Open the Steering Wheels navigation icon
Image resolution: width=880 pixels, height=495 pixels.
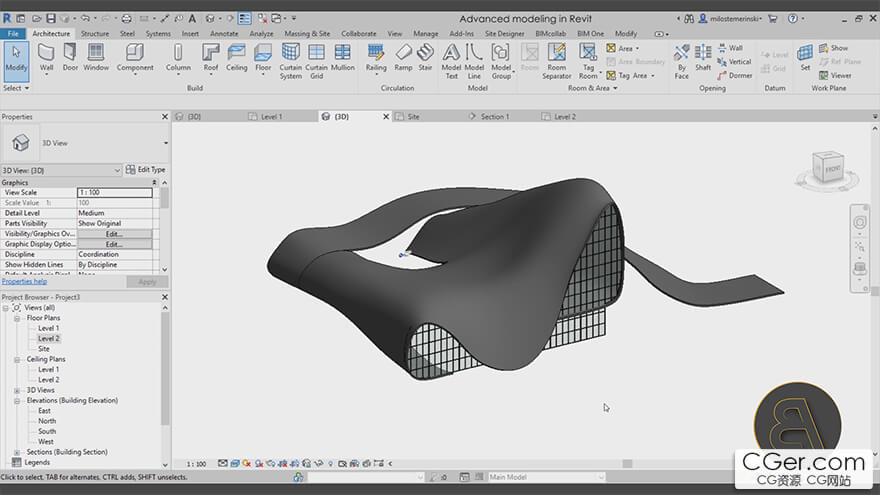[859, 222]
